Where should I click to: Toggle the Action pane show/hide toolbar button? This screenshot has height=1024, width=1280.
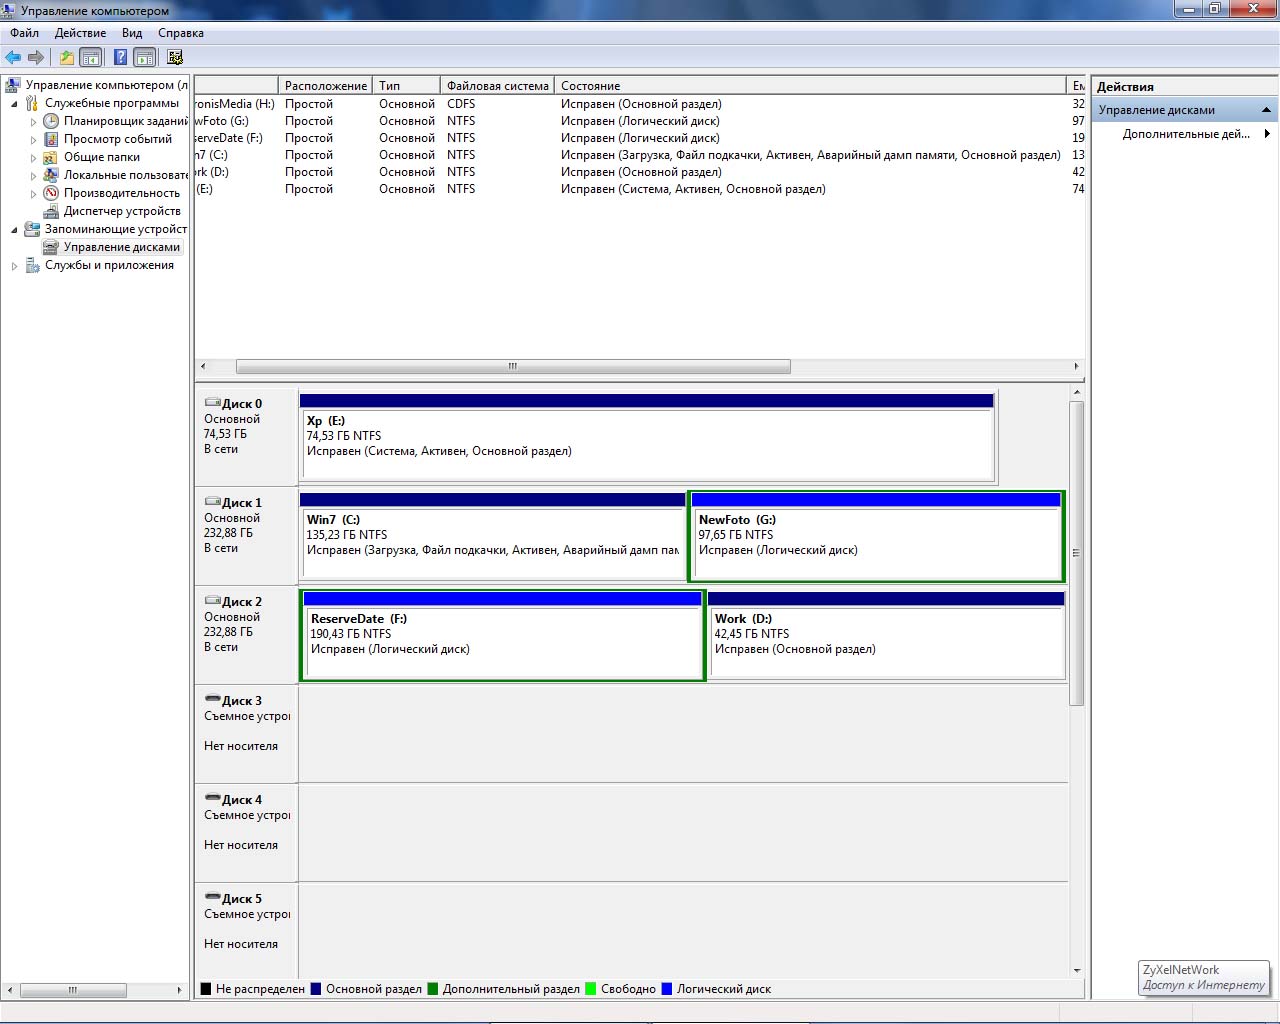point(144,58)
